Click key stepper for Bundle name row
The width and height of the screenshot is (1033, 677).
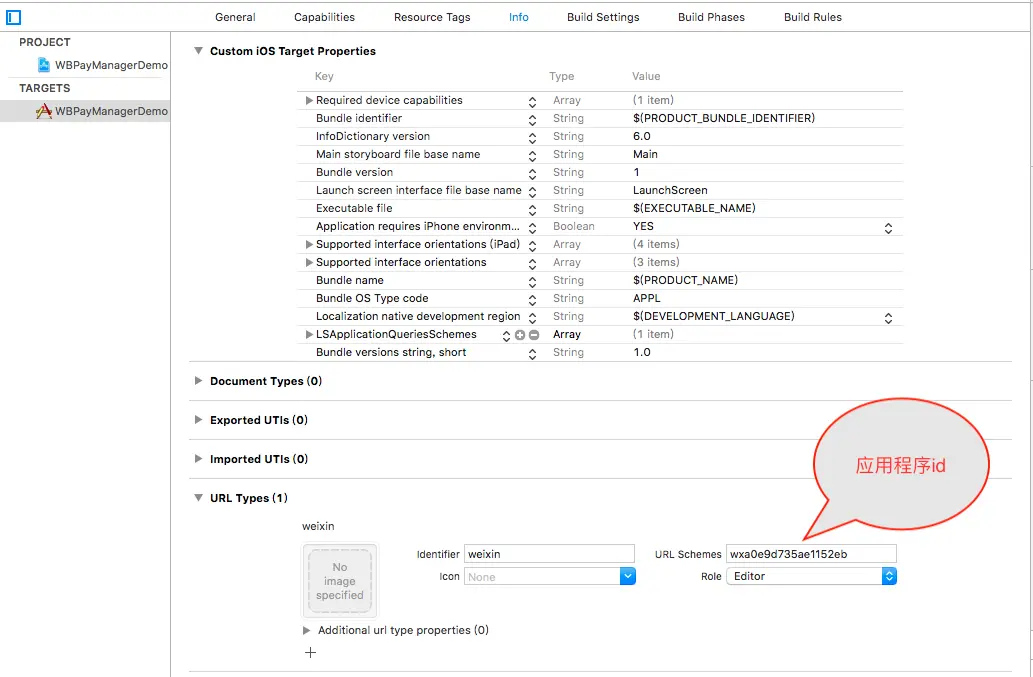532,282
